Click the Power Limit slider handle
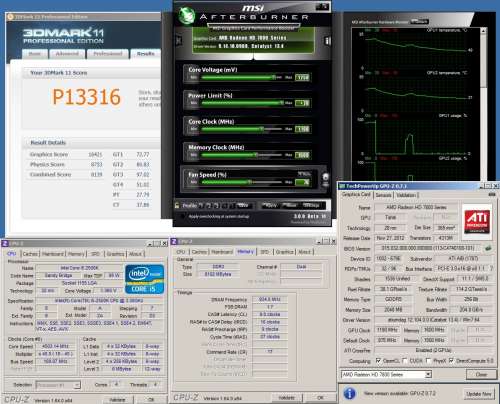The image size is (500, 404). point(282,103)
